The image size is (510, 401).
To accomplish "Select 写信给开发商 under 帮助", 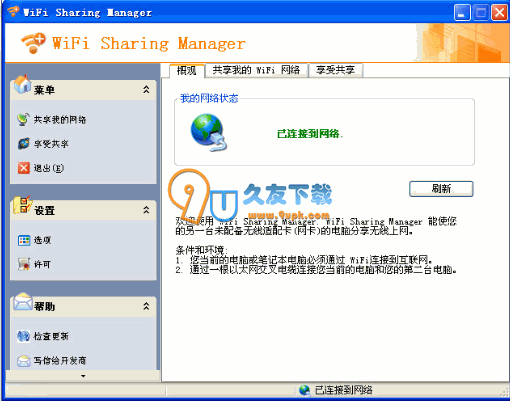I will coord(60,360).
